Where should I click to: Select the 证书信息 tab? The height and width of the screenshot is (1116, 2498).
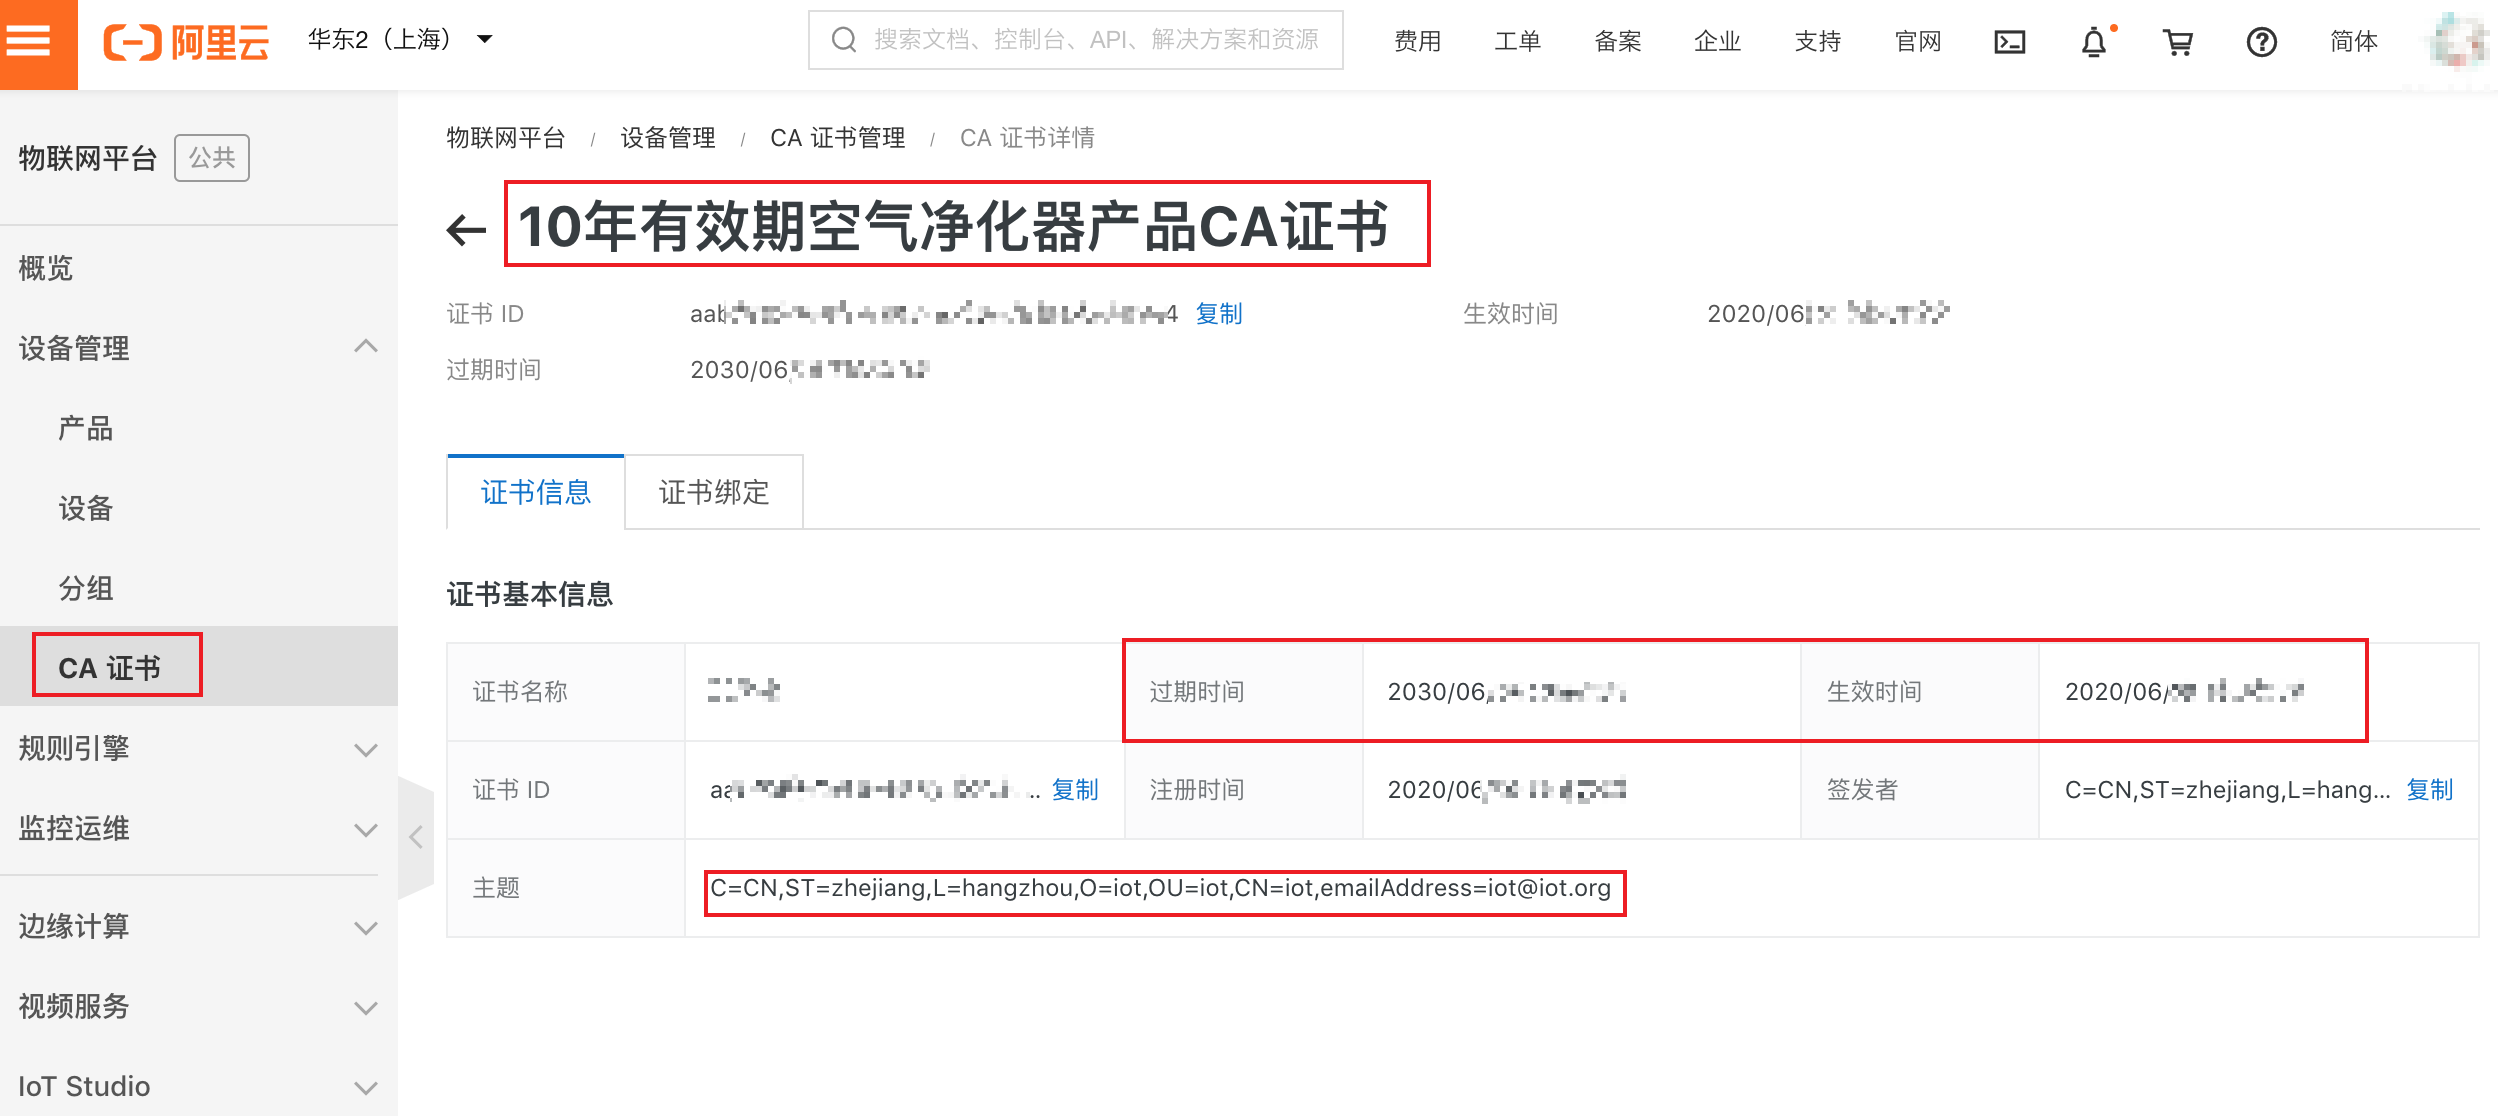[536, 492]
